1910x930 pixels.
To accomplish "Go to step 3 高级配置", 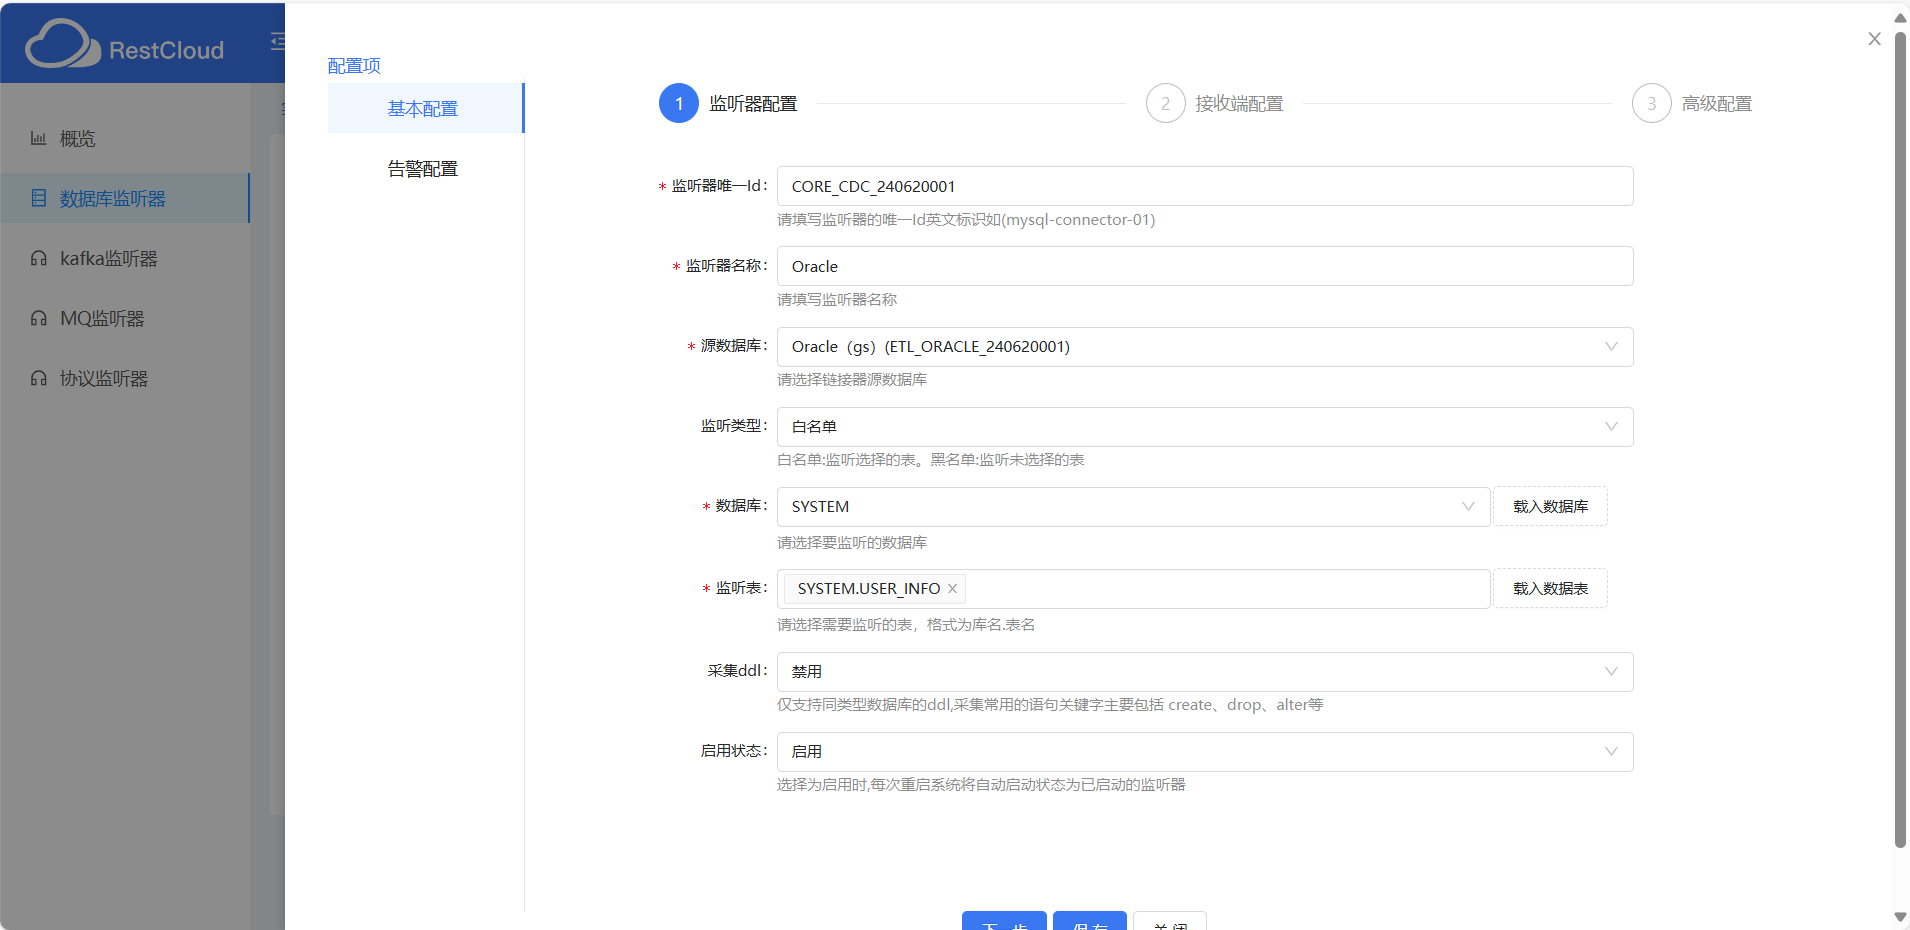I will point(1692,103).
